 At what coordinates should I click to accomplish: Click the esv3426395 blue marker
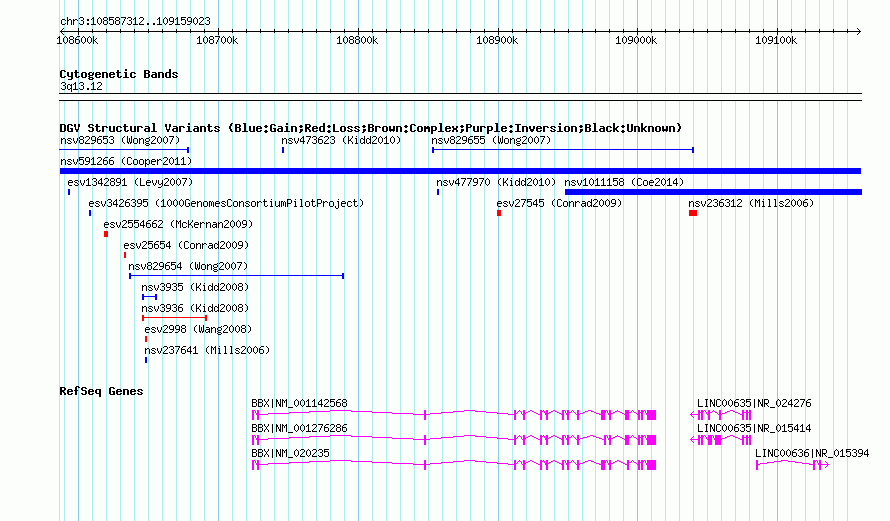[90, 213]
